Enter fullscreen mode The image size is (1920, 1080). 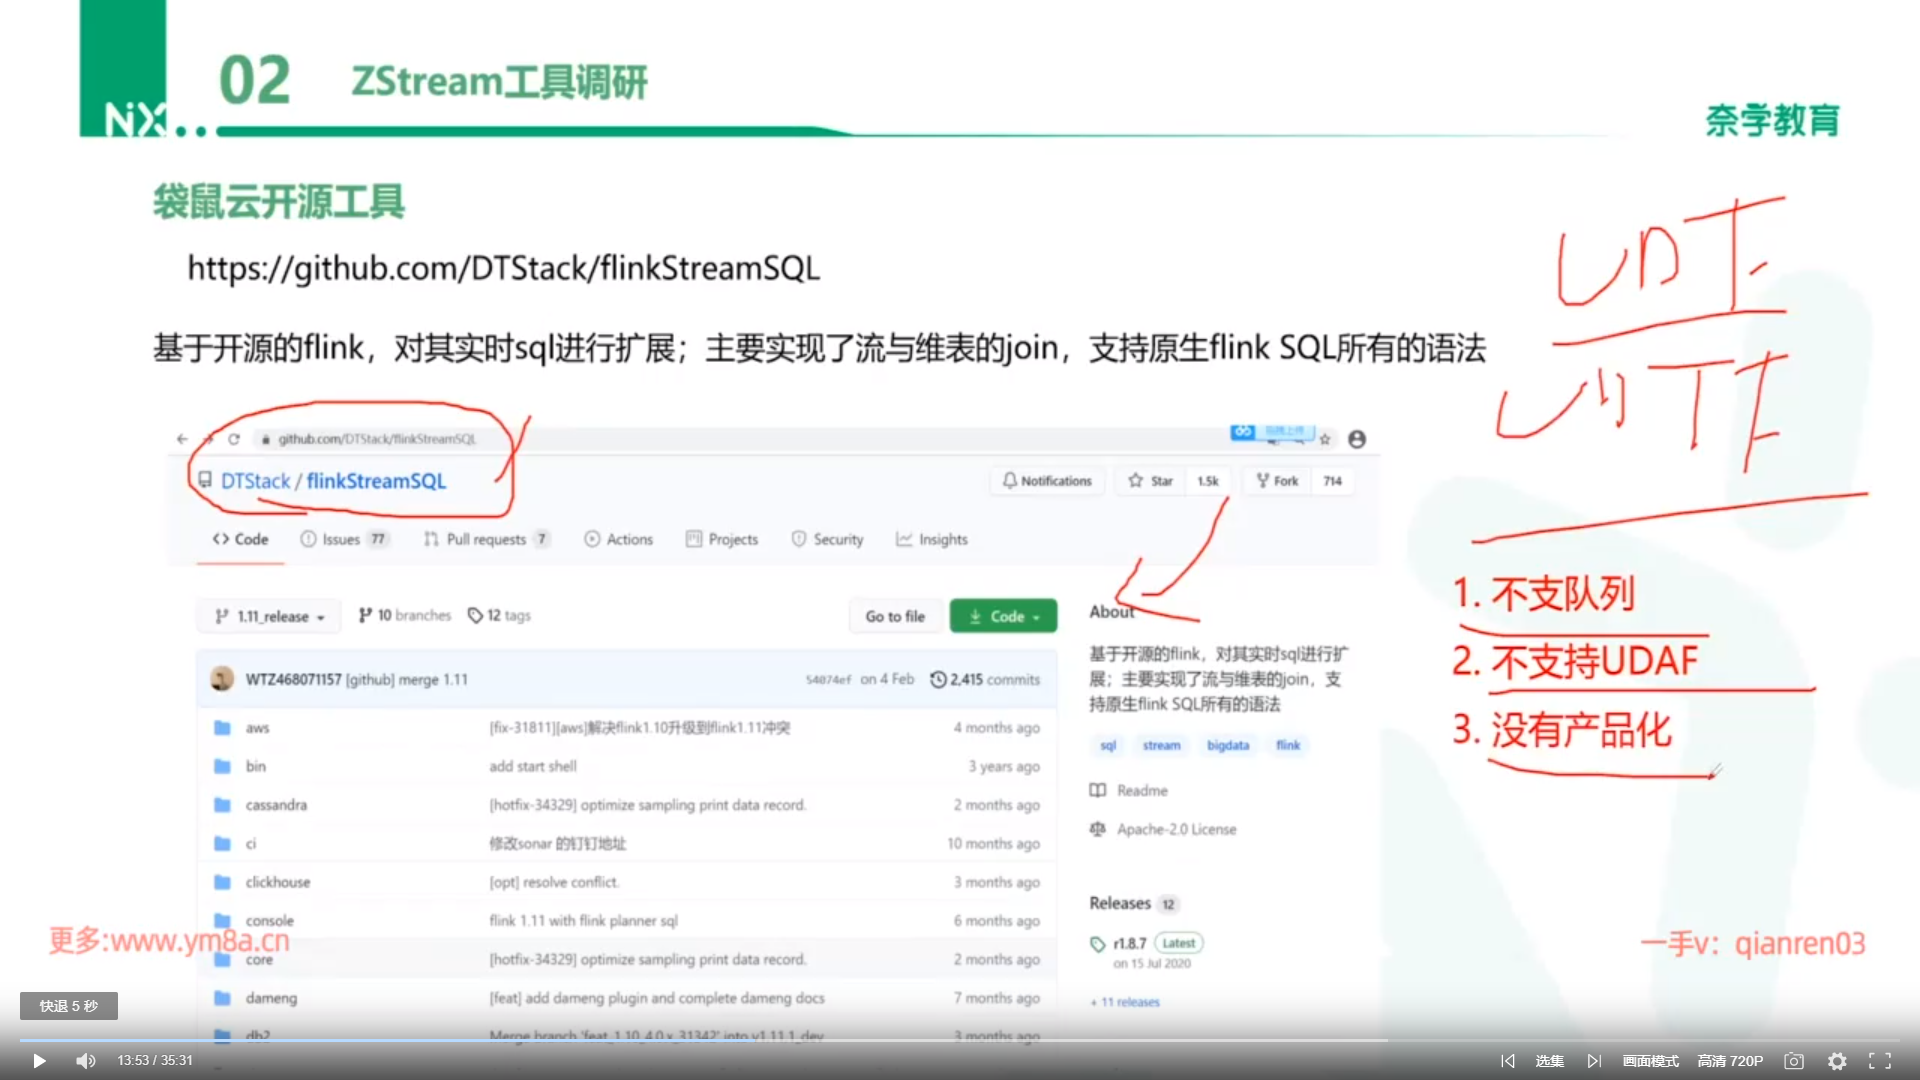click(x=1880, y=1061)
